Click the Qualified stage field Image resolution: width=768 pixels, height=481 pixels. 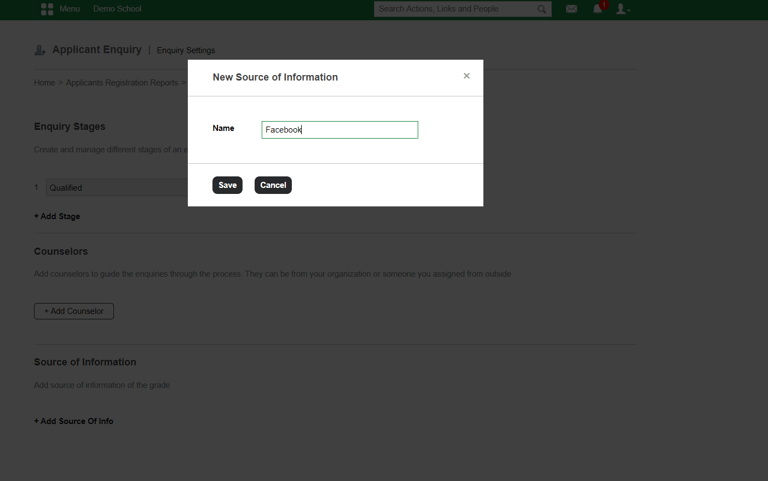(x=117, y=188)
